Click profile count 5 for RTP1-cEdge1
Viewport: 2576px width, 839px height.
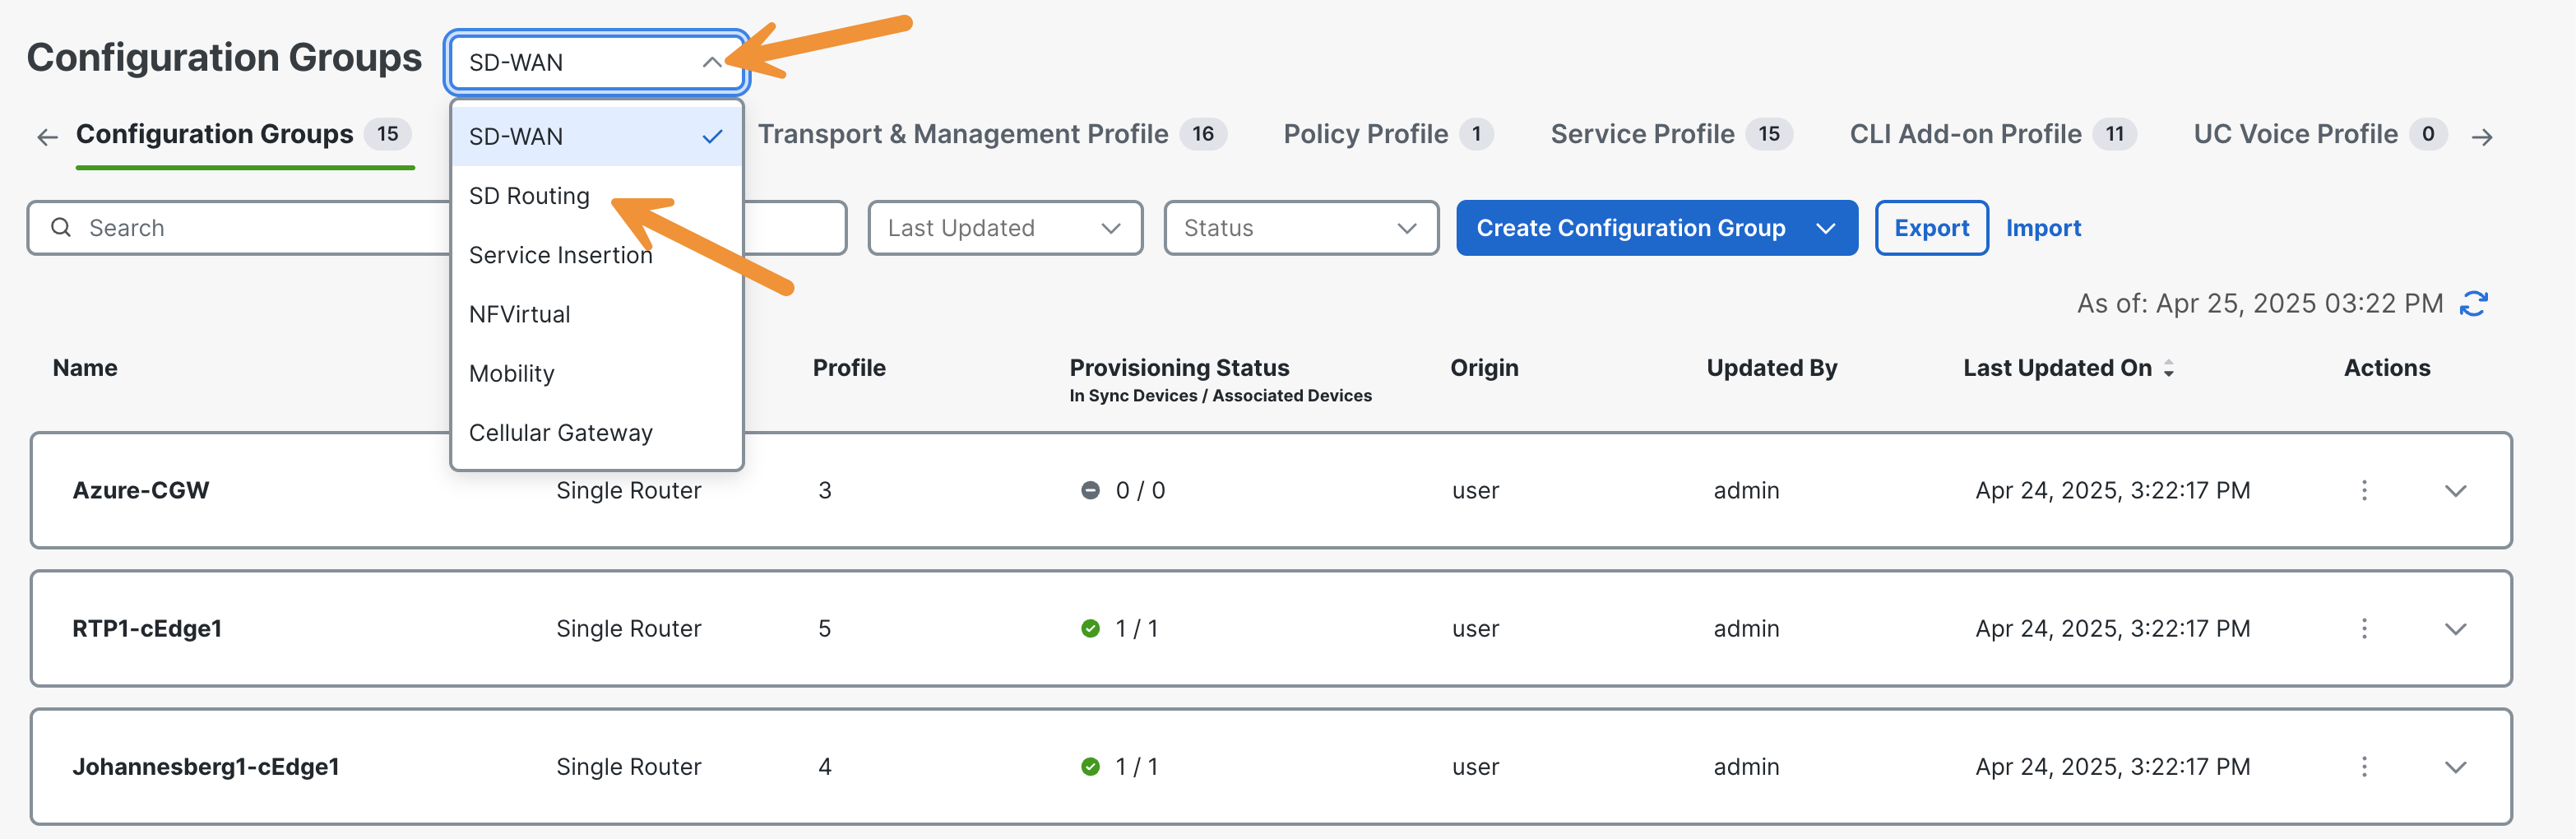click(x=825, y=628)
